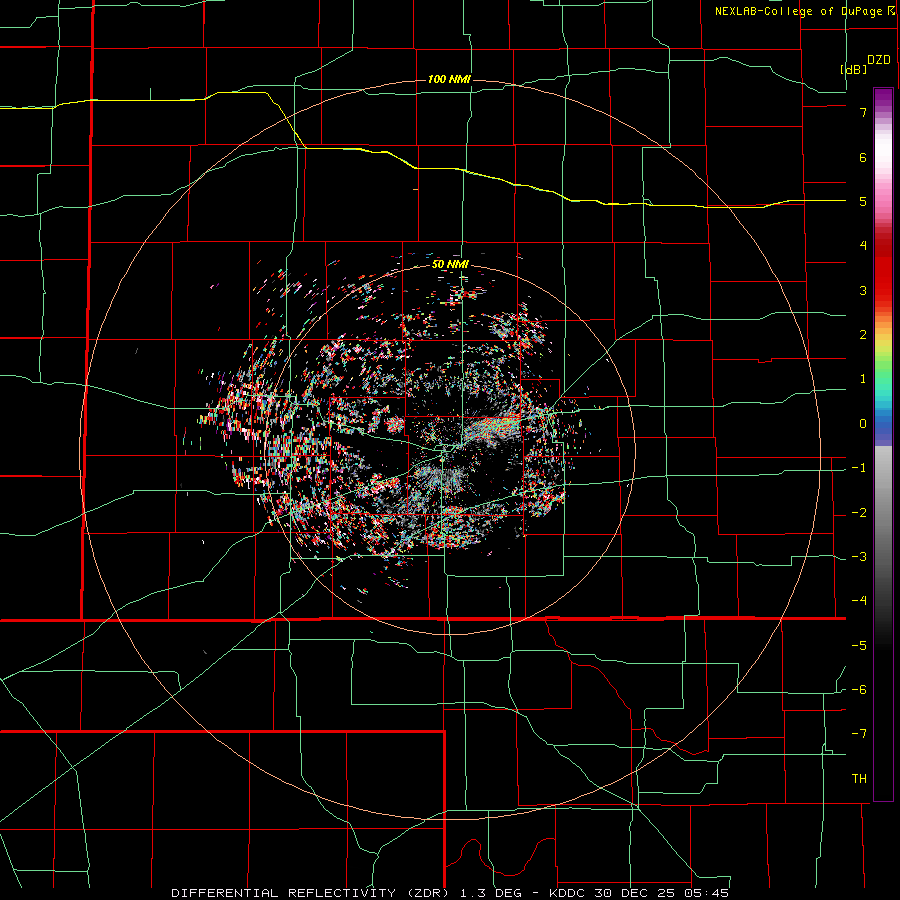Click the TH threshold label on the scale
Image resolution: width=900 pixels, height=900 pixels.
(x=859, y=779)
